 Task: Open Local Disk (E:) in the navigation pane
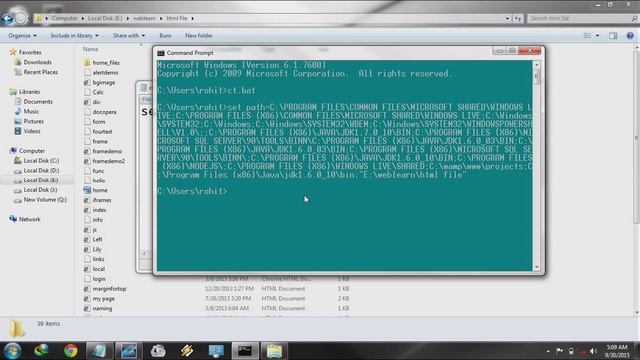(x=40, y=180)
